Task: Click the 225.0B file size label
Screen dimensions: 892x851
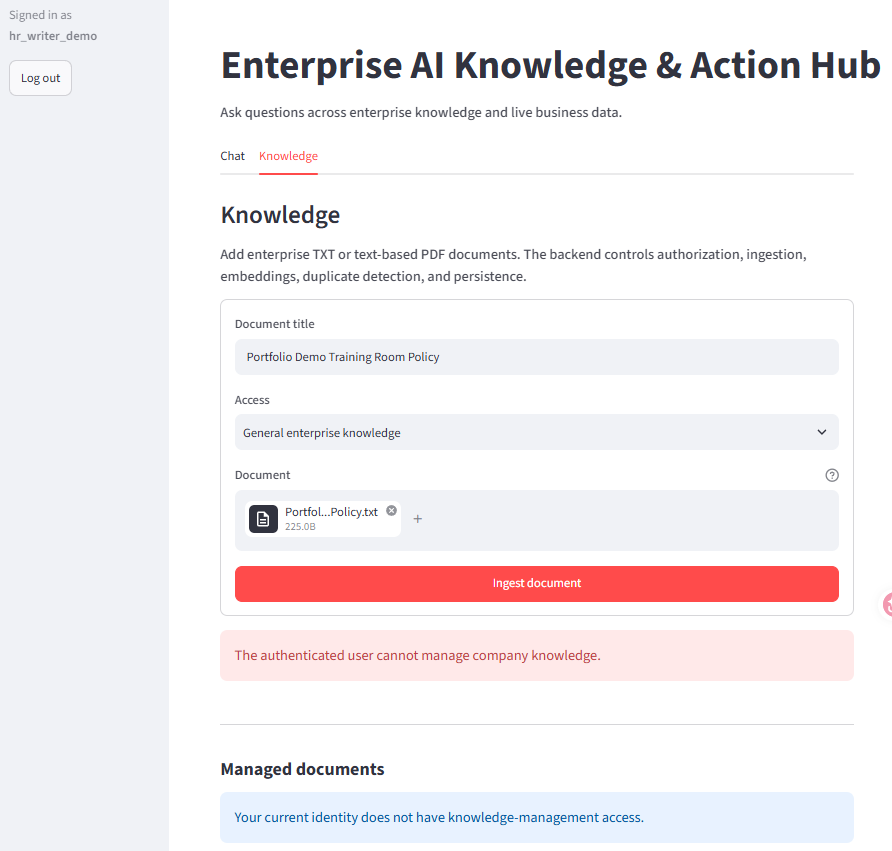Action: (300, 527)
